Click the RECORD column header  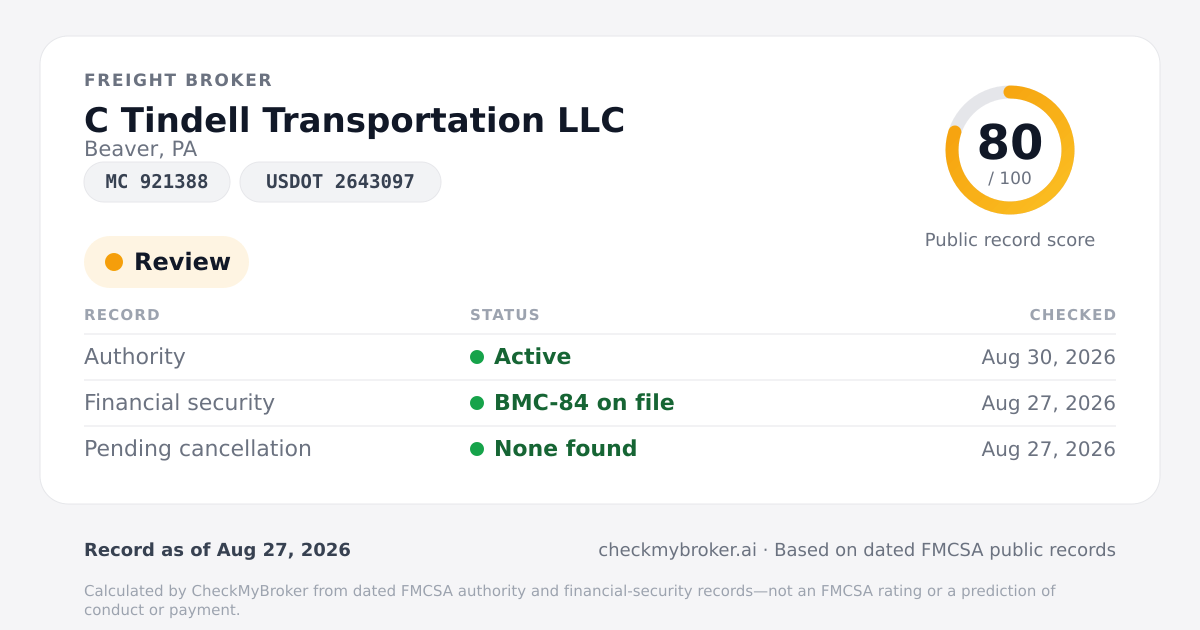tap(122, 315)
